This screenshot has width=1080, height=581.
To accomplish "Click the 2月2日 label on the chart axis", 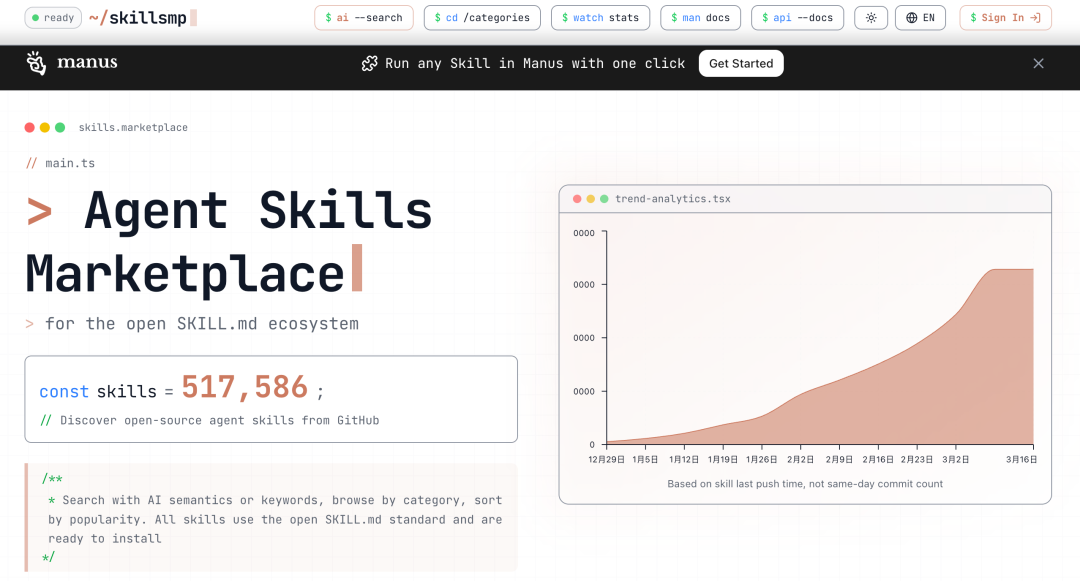I will [800, 459].
